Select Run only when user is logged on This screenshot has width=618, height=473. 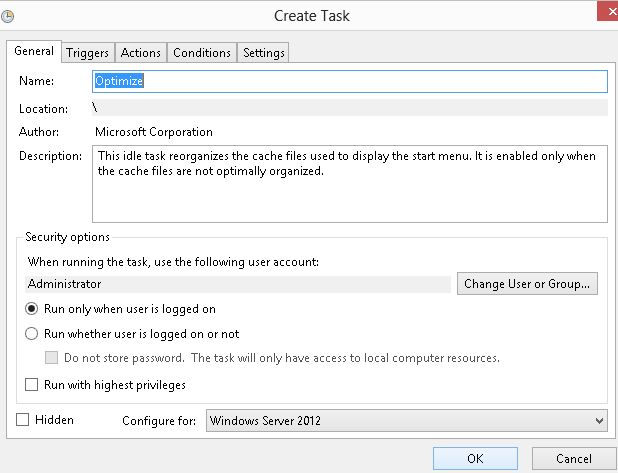tap(32, 309)
